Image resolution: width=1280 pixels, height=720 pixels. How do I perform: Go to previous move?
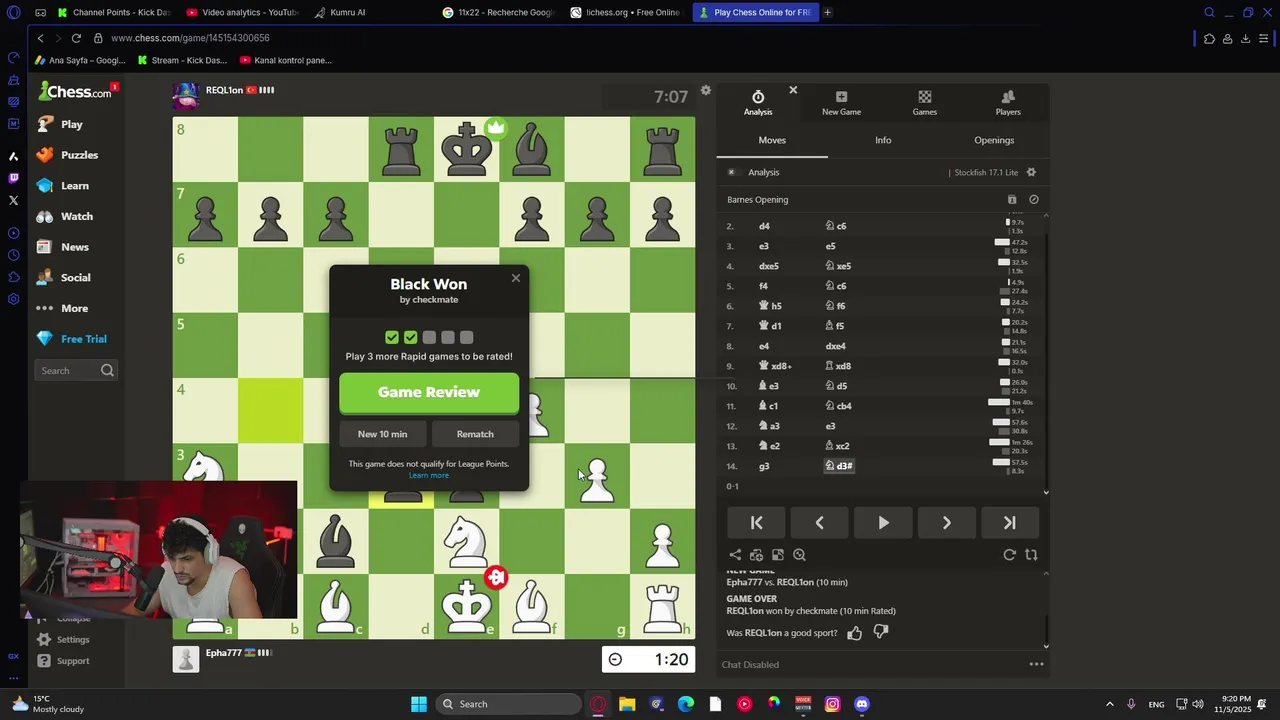[x=820, y=523]
